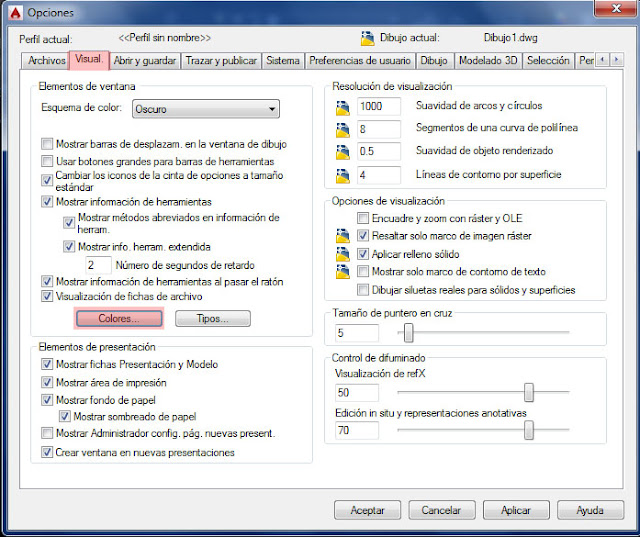
Task: Toggle Mostrar sombreado de papel checkbox
Action: coord(64,416)
